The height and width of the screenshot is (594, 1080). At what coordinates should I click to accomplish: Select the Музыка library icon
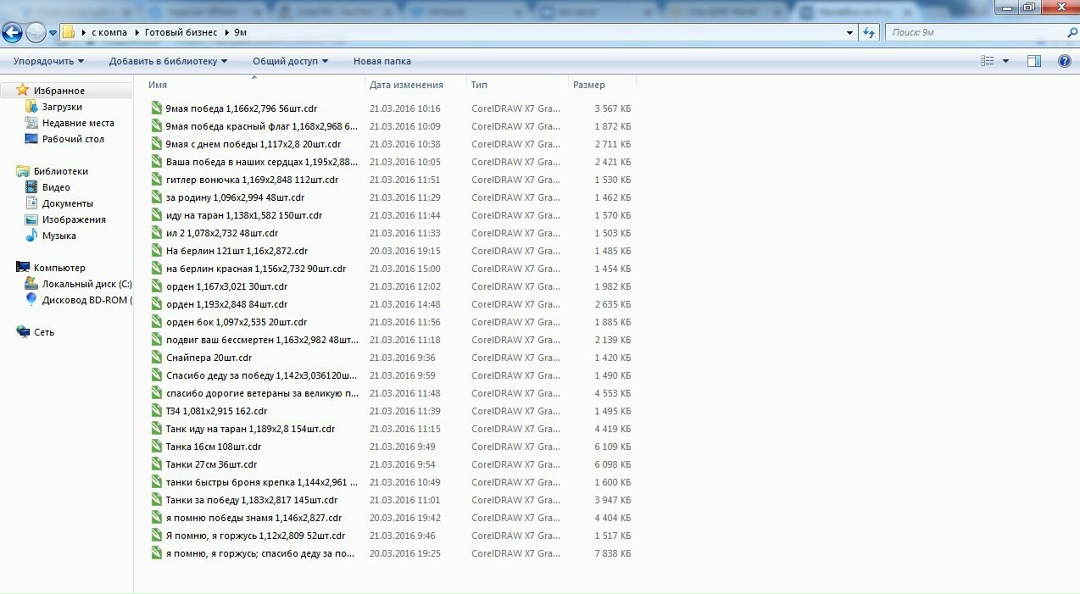[x=32, y=236]
